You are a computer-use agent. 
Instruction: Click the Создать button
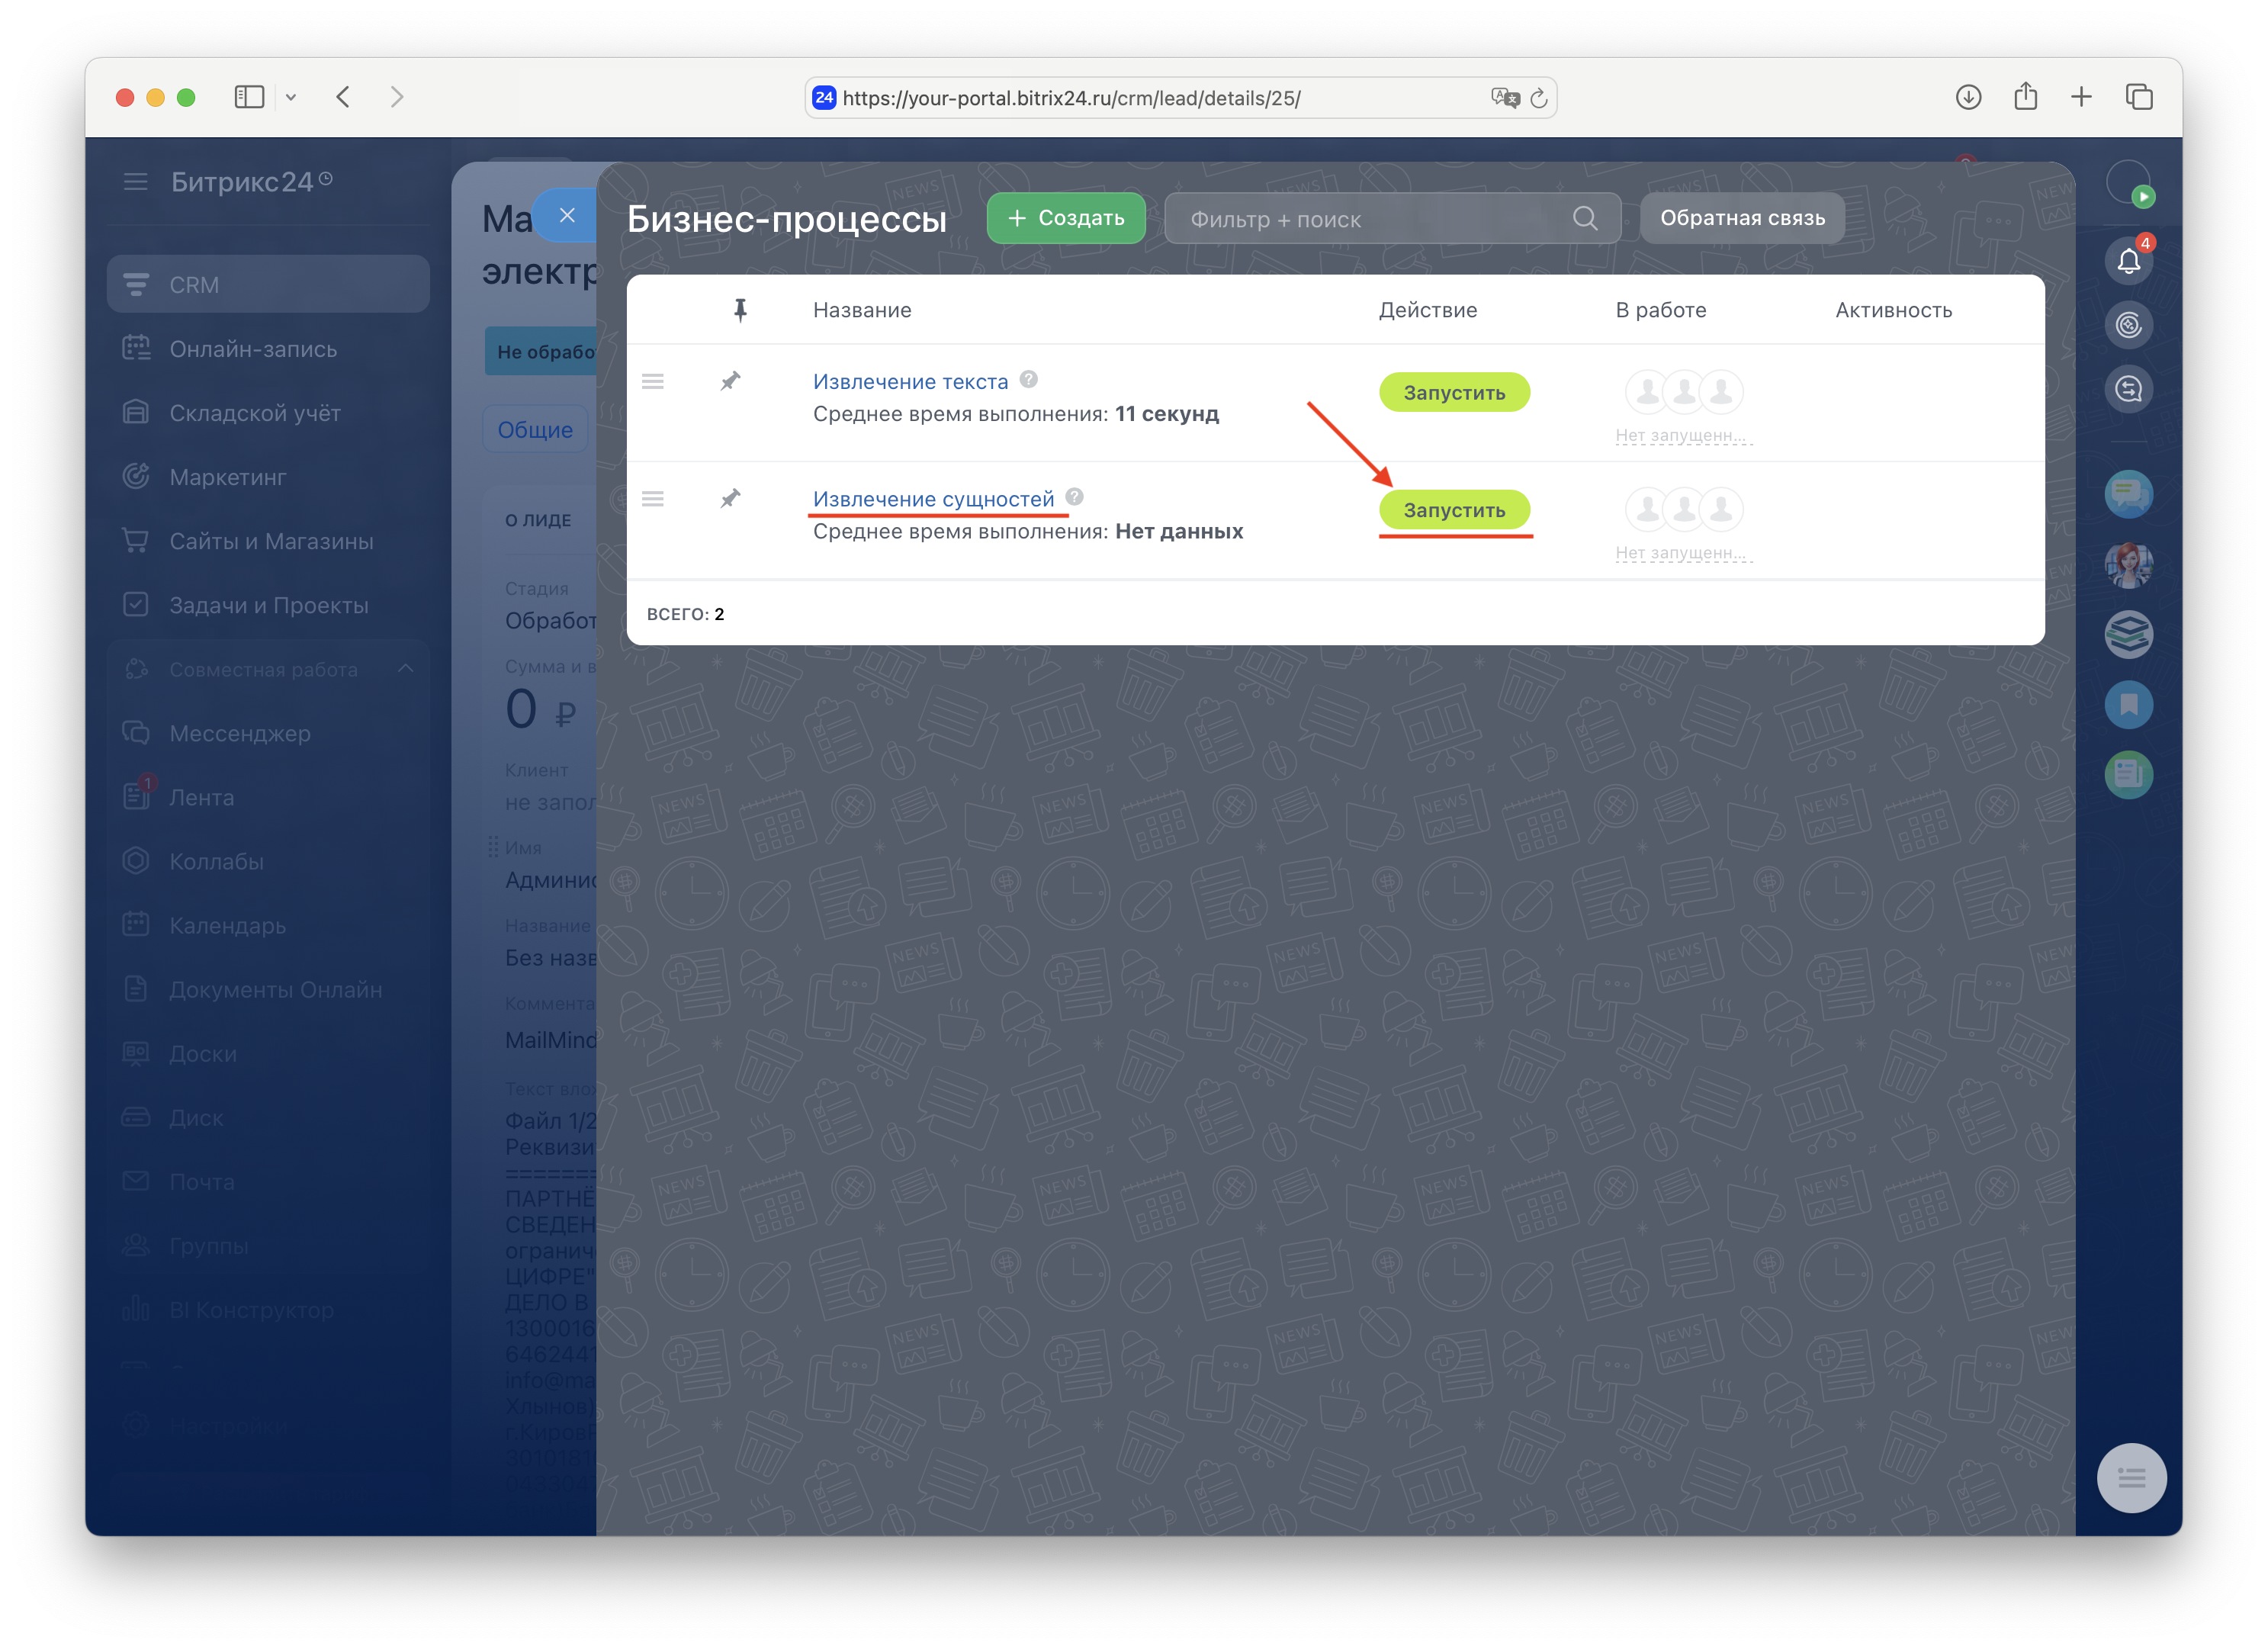(1065, 218)
